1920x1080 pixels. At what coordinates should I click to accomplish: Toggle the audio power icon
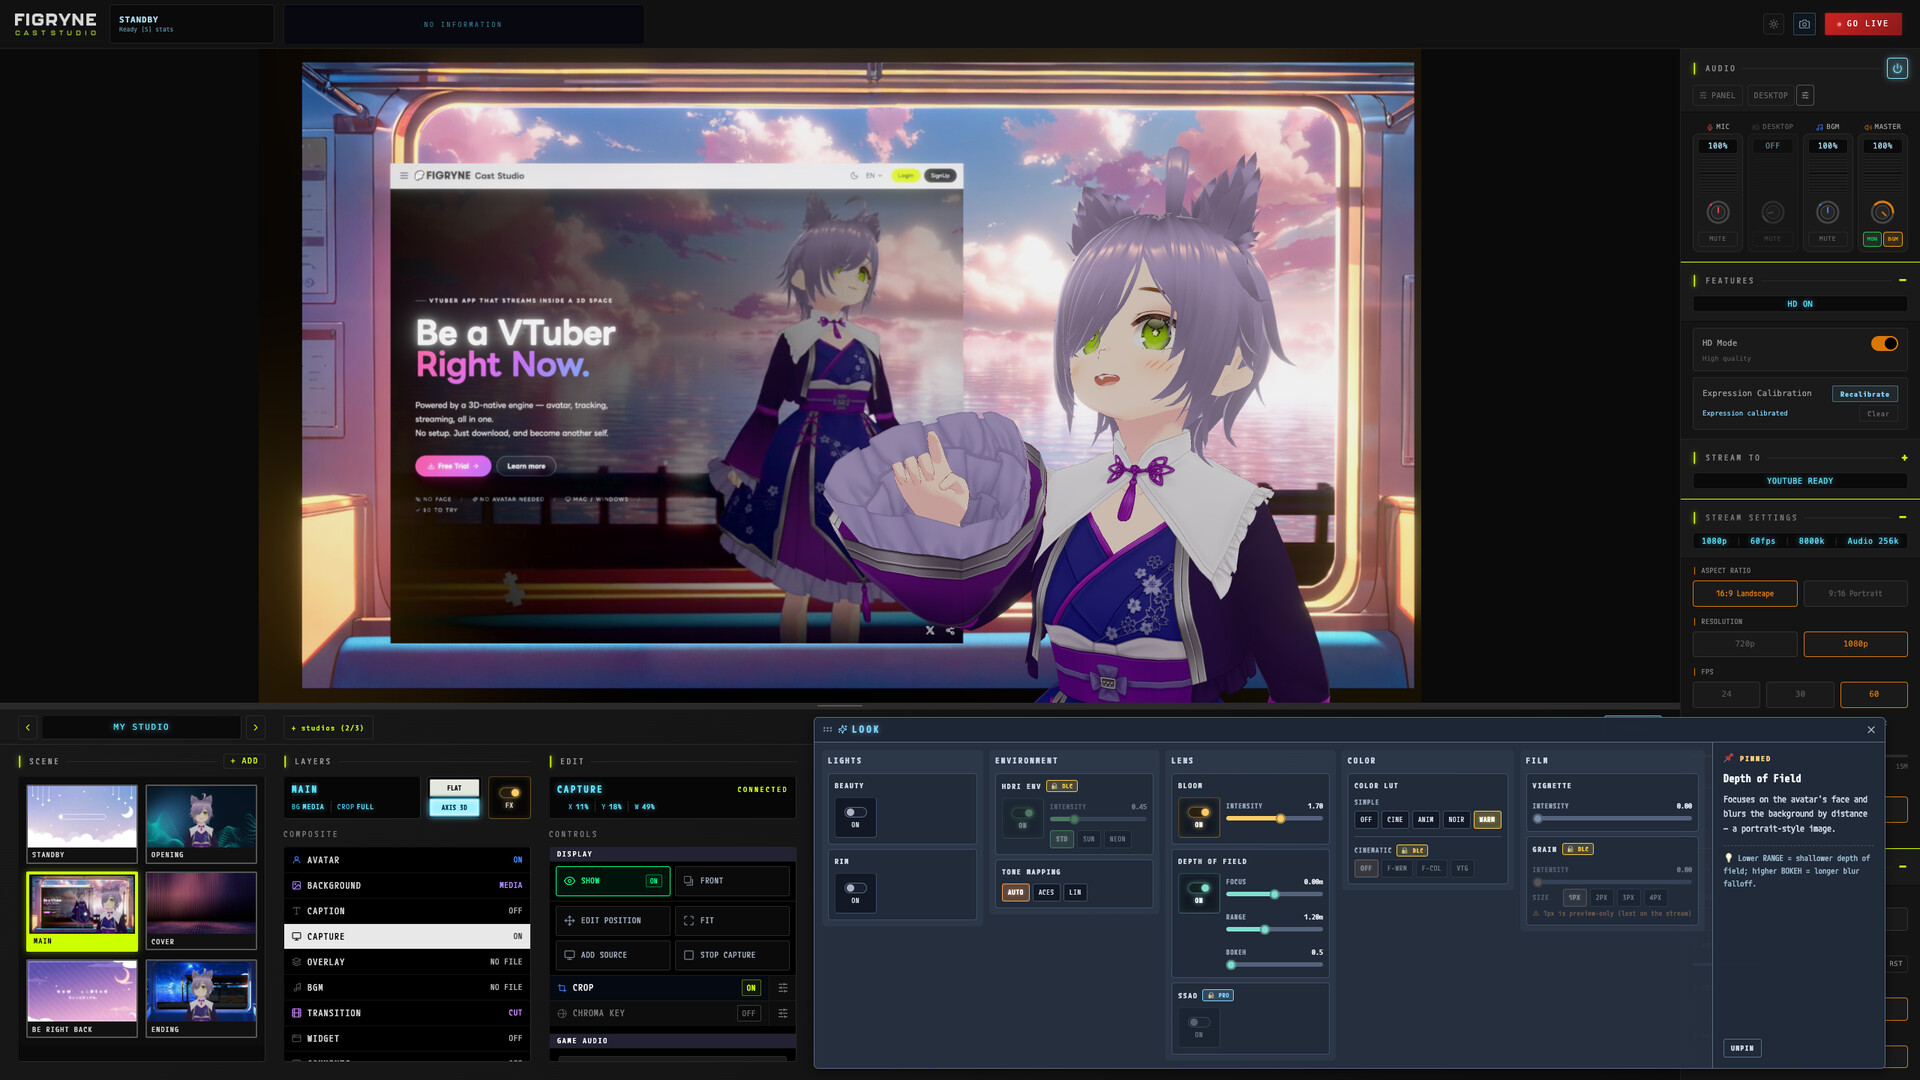(1897, 68)
